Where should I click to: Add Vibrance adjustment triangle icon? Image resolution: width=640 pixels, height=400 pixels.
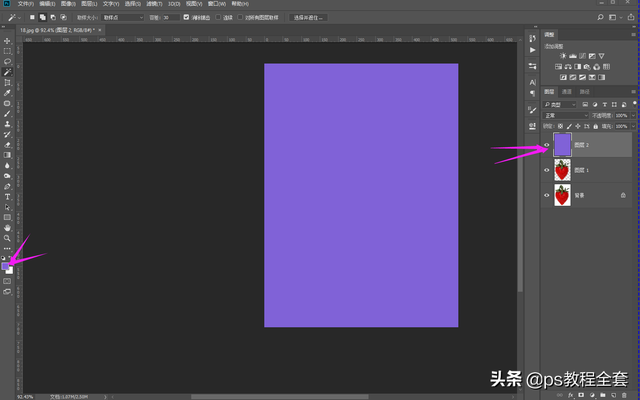pyautogui.click(x=601, y=56)
